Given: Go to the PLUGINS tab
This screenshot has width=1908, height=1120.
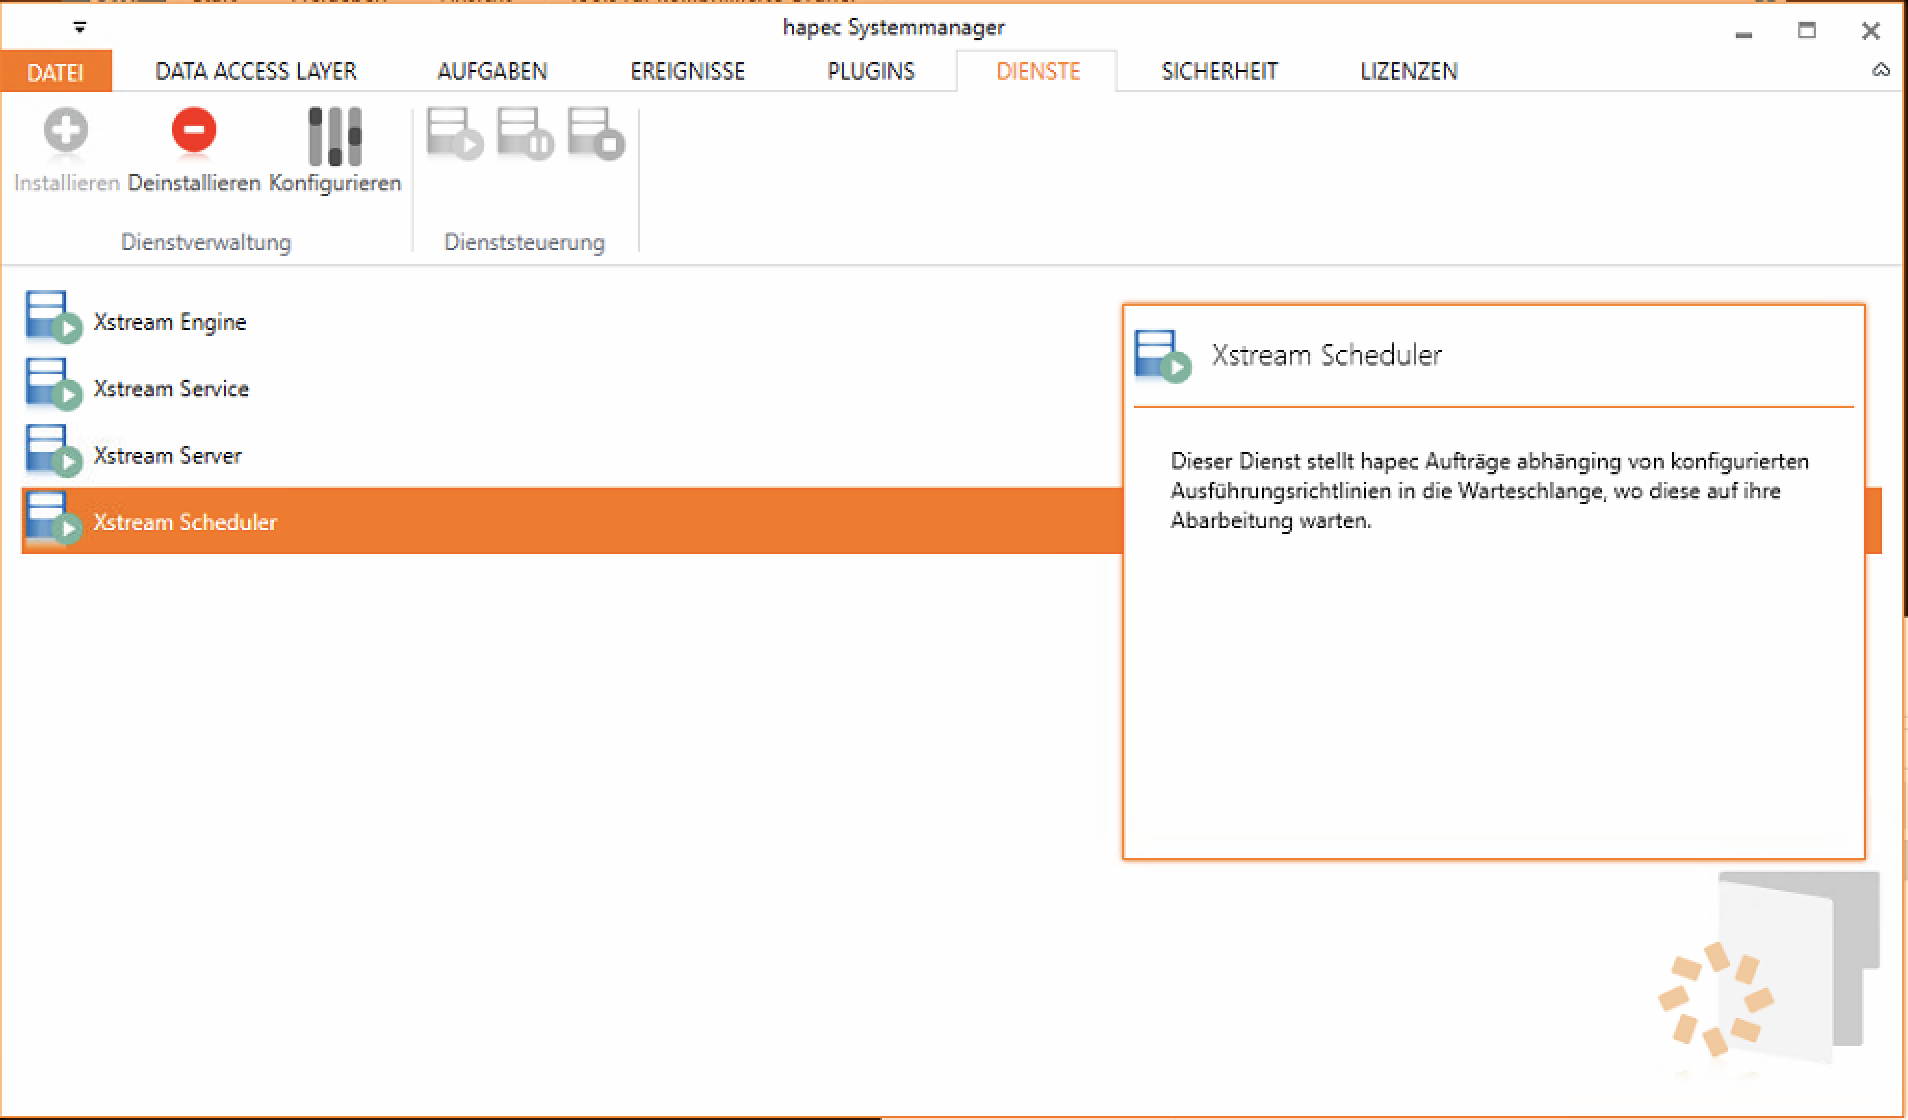Looking at the screenshot, I should click(870, 72).
